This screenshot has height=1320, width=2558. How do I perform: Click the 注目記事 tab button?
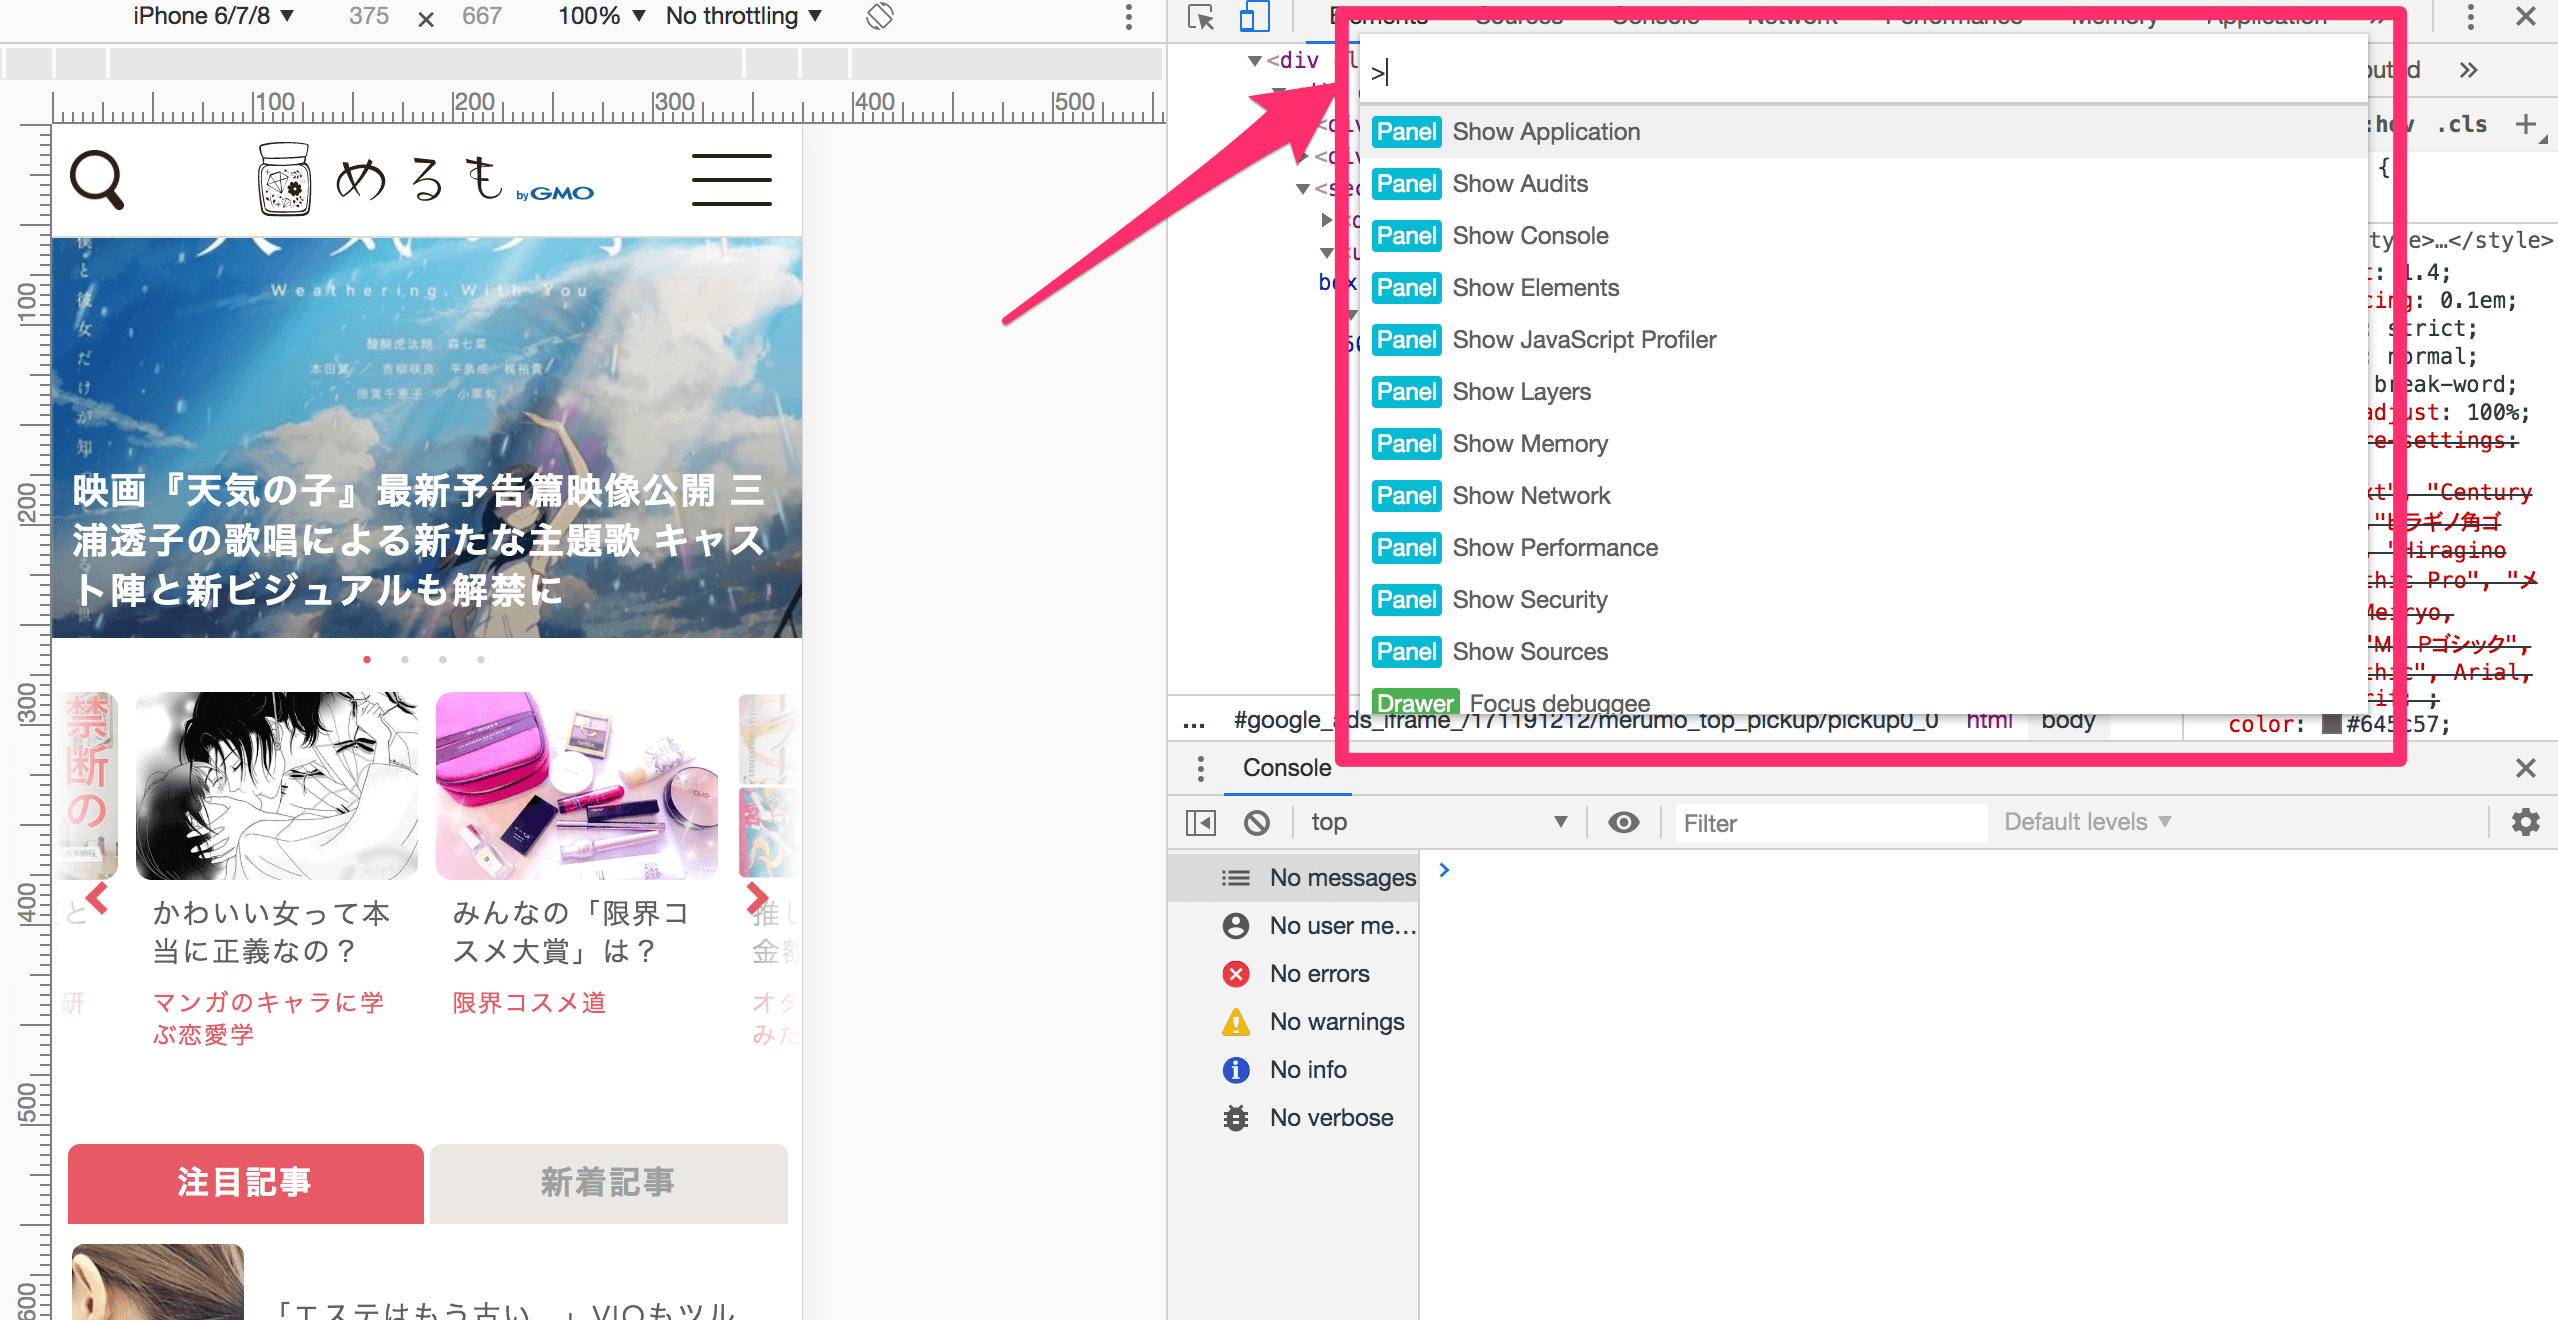[x=245, y=1183]
